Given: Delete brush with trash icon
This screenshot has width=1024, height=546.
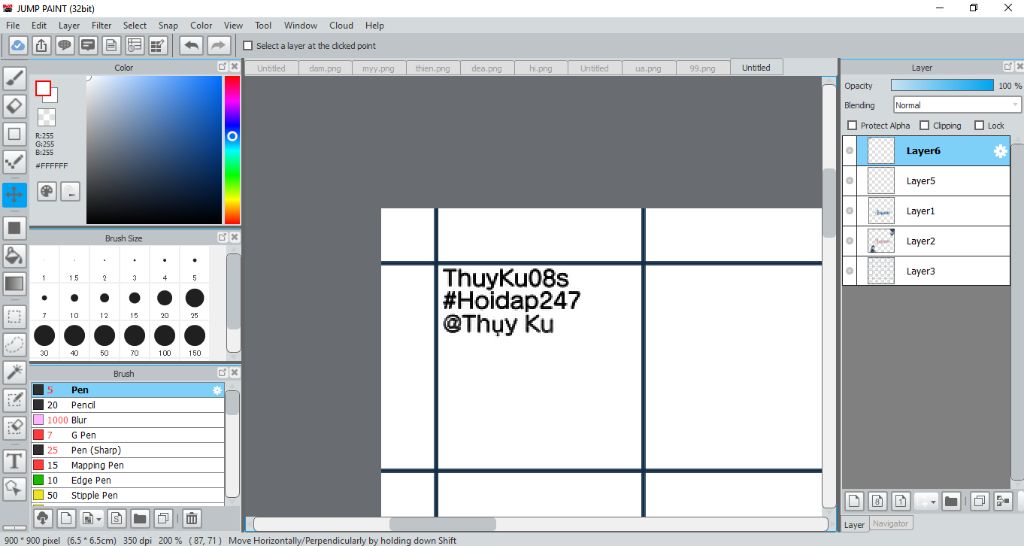Looking at the screenshot, I should (191, 519).
